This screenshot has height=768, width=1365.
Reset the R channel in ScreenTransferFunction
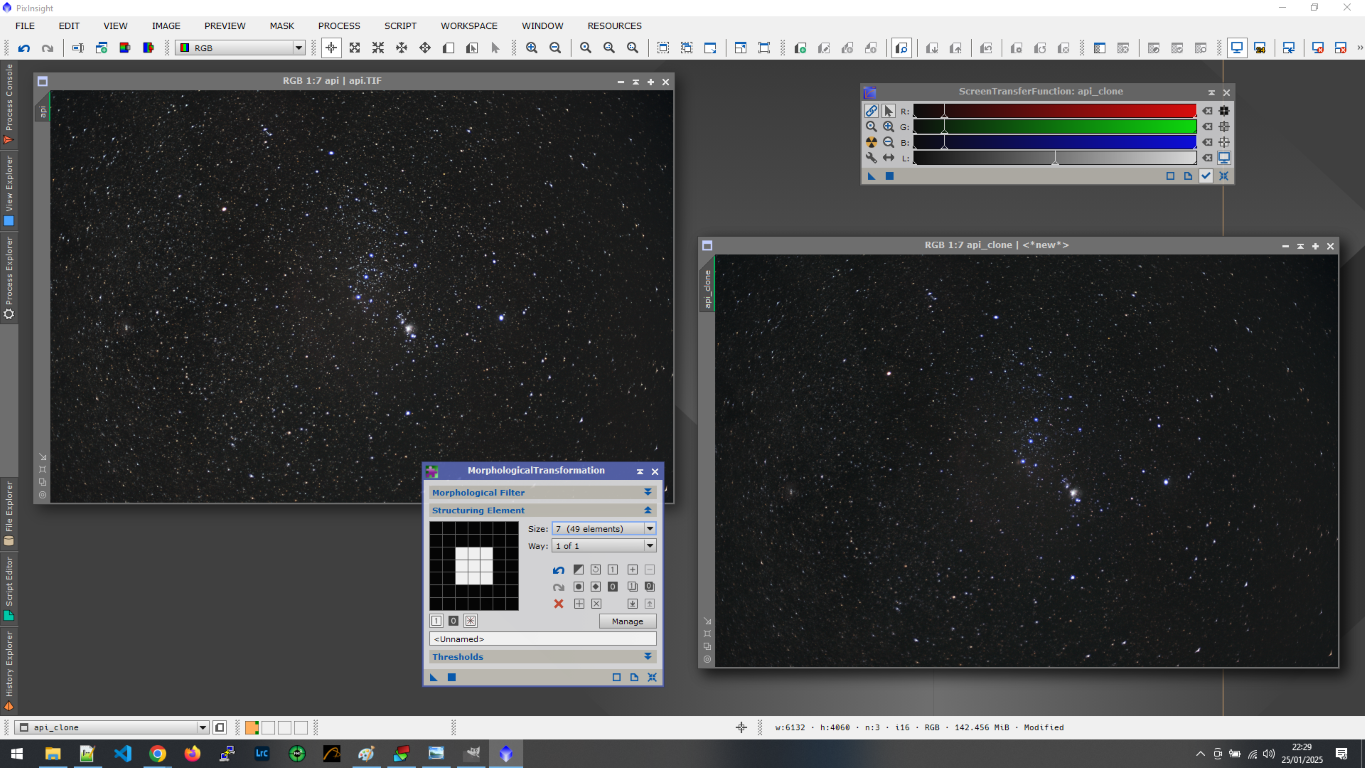[1207, 111]
